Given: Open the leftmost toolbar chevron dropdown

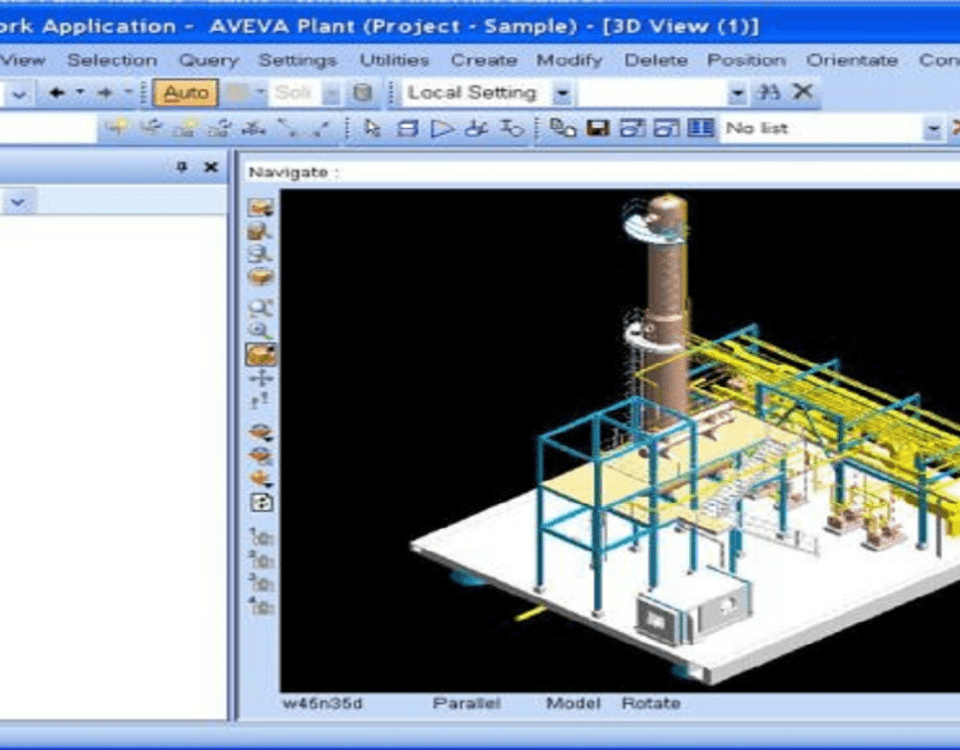Looking at the screenshot, I should [x=19, y=94].
